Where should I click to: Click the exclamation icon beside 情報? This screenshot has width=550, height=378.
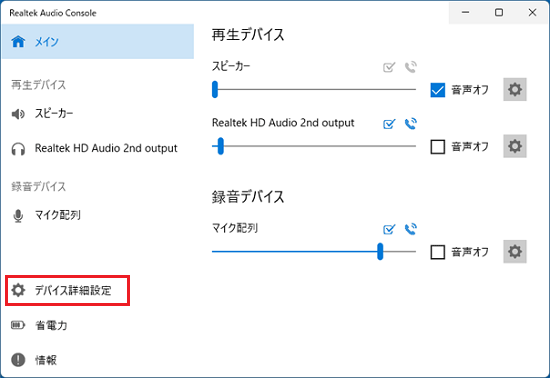pyautogui.click(x=18, y=360)
